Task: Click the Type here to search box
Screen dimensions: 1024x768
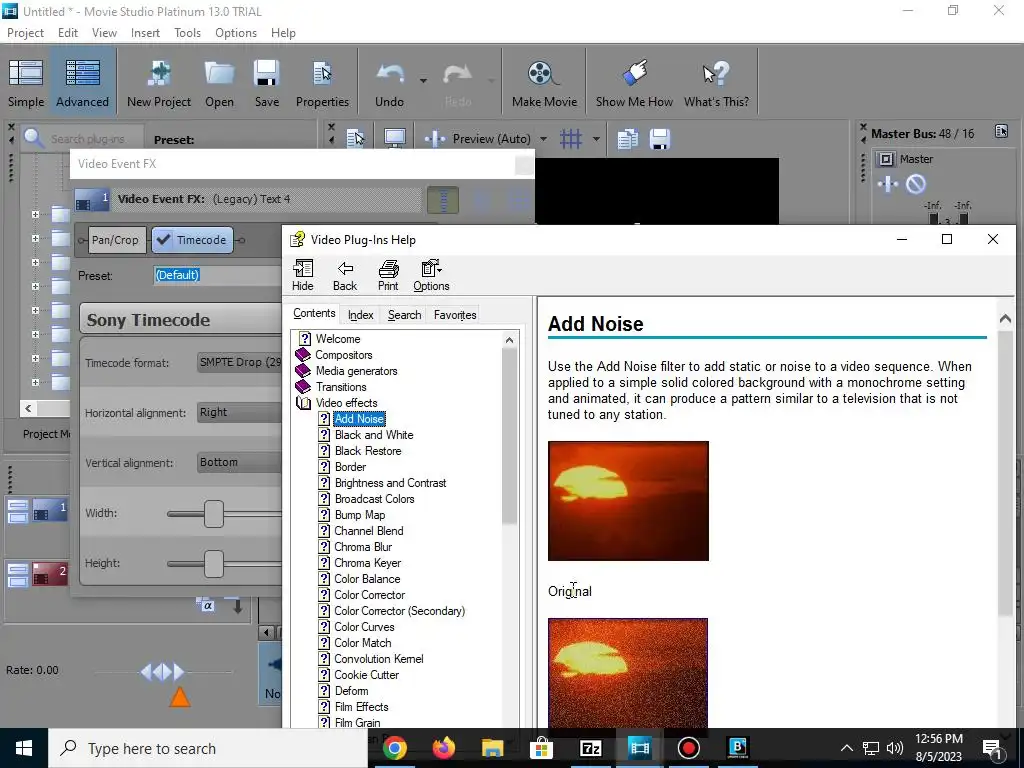Action: [208, 748]
